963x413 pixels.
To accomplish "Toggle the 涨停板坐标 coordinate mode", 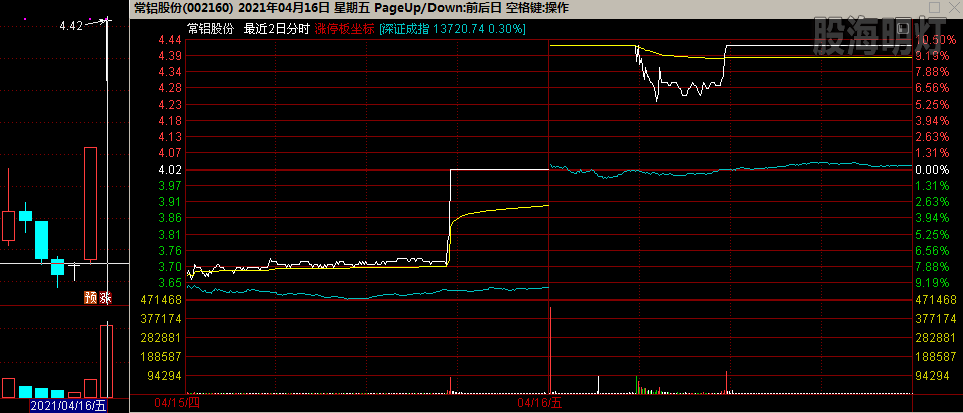I will pos(344,29).
